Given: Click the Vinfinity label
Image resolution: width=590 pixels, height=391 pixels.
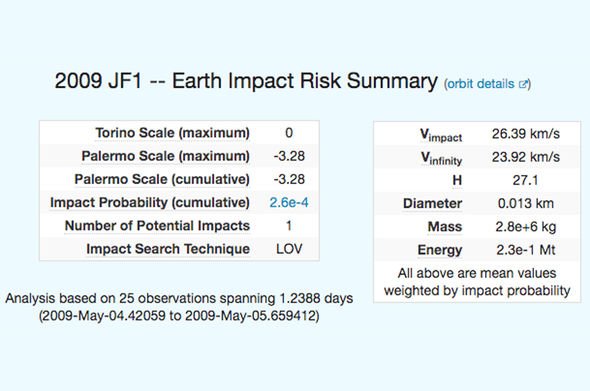Looking at the screenshot, I should coord(441,158).
